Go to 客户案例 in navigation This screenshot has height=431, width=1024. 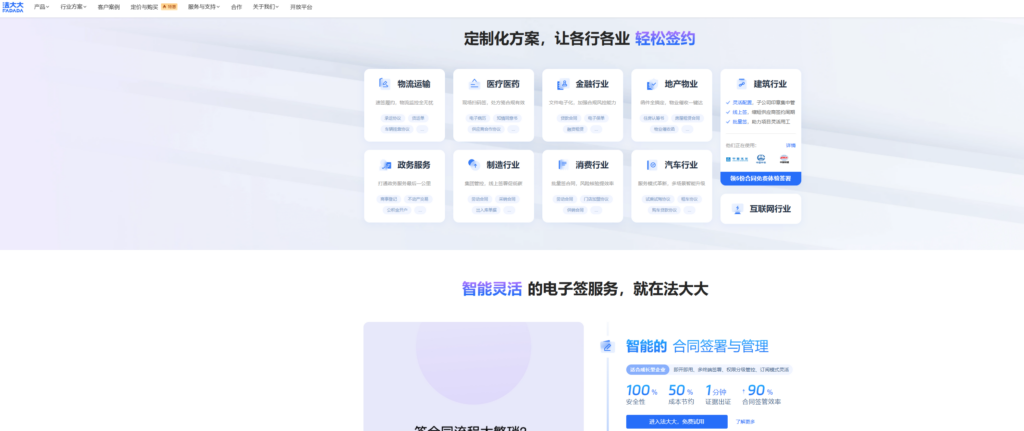pyautogui.click(x=108, y=7)
